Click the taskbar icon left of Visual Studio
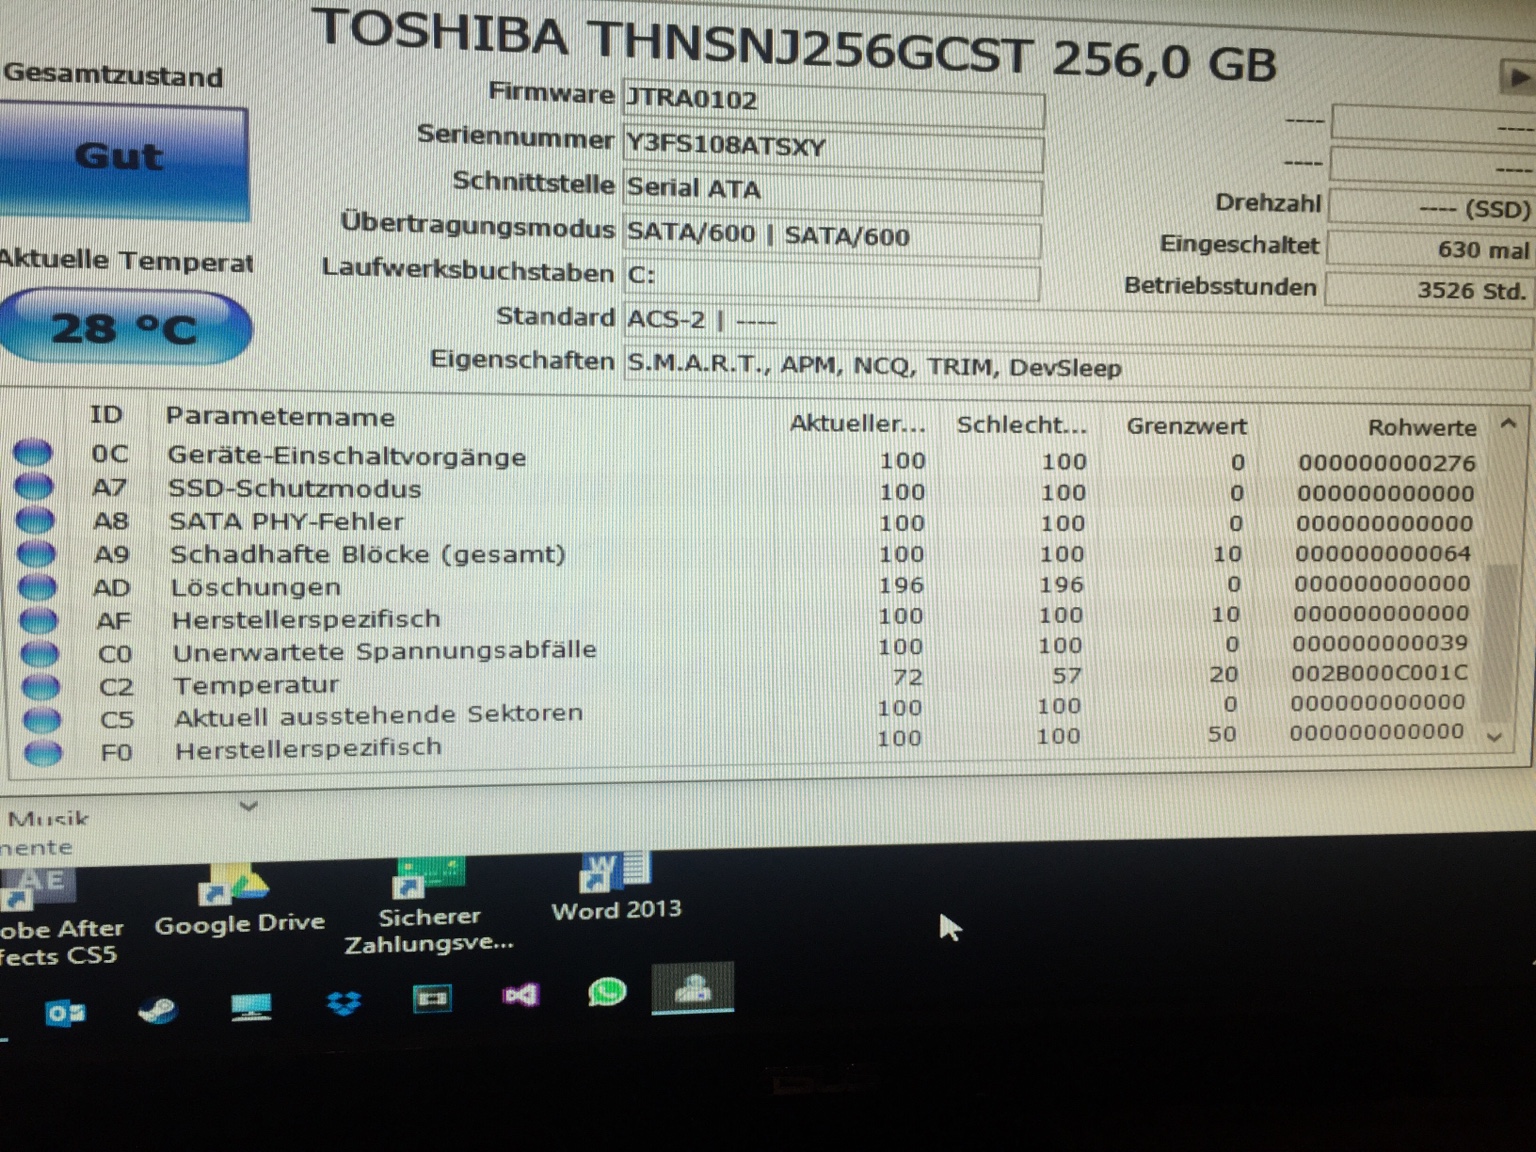Screen dimensions: 1536x1152 [432, 998]
